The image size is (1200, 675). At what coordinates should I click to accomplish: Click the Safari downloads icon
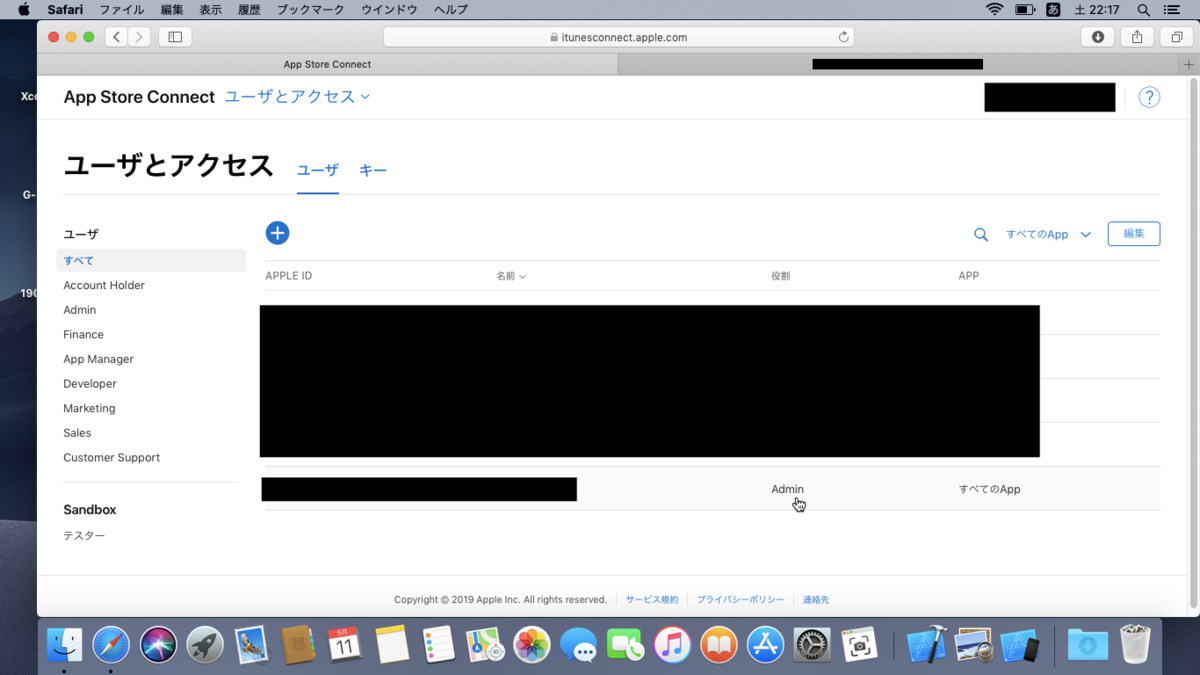1097,36
